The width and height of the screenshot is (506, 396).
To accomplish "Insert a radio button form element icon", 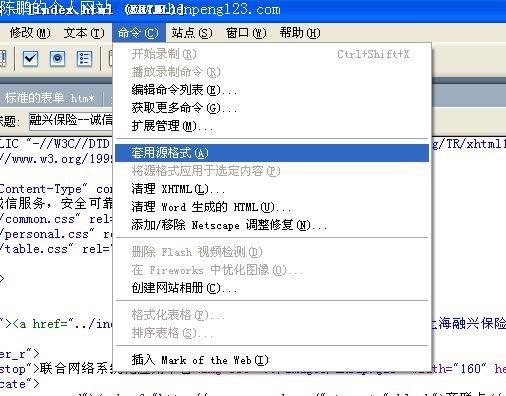I will pos(57,59).
